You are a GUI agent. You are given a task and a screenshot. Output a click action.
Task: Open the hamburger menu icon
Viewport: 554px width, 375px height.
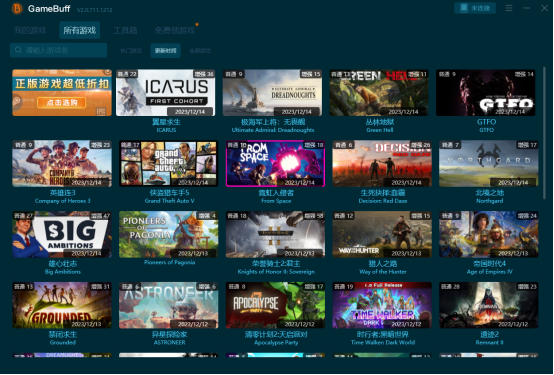pyautogui.click(x=509, y=8)
